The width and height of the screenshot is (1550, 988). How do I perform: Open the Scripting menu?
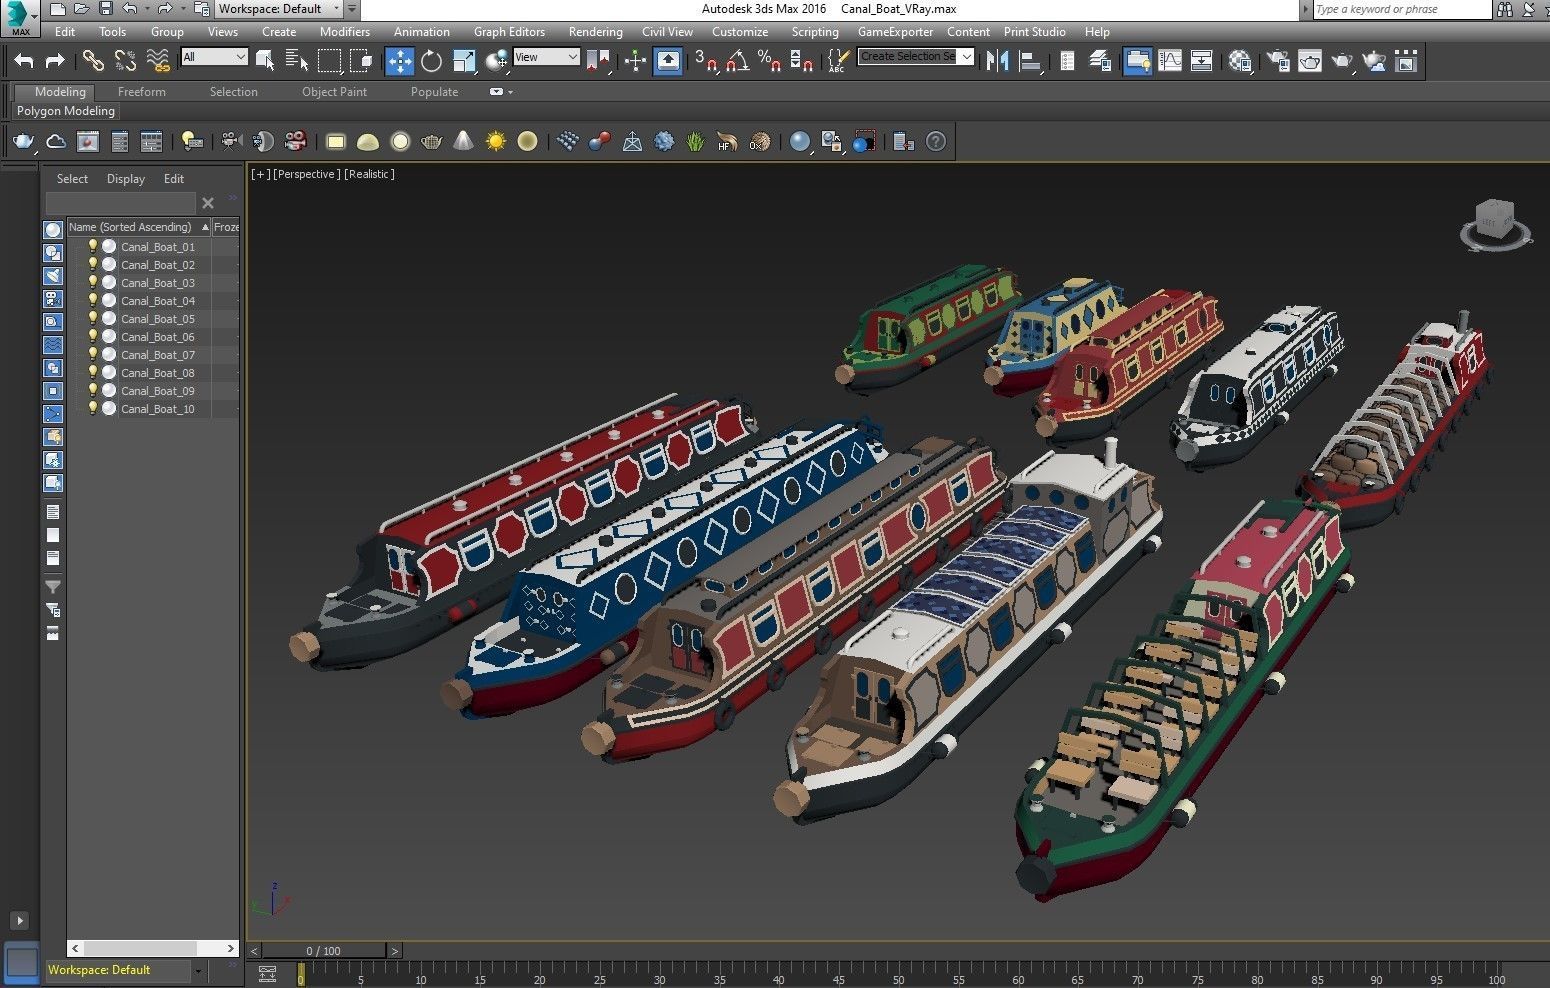(x=815, y=32)
